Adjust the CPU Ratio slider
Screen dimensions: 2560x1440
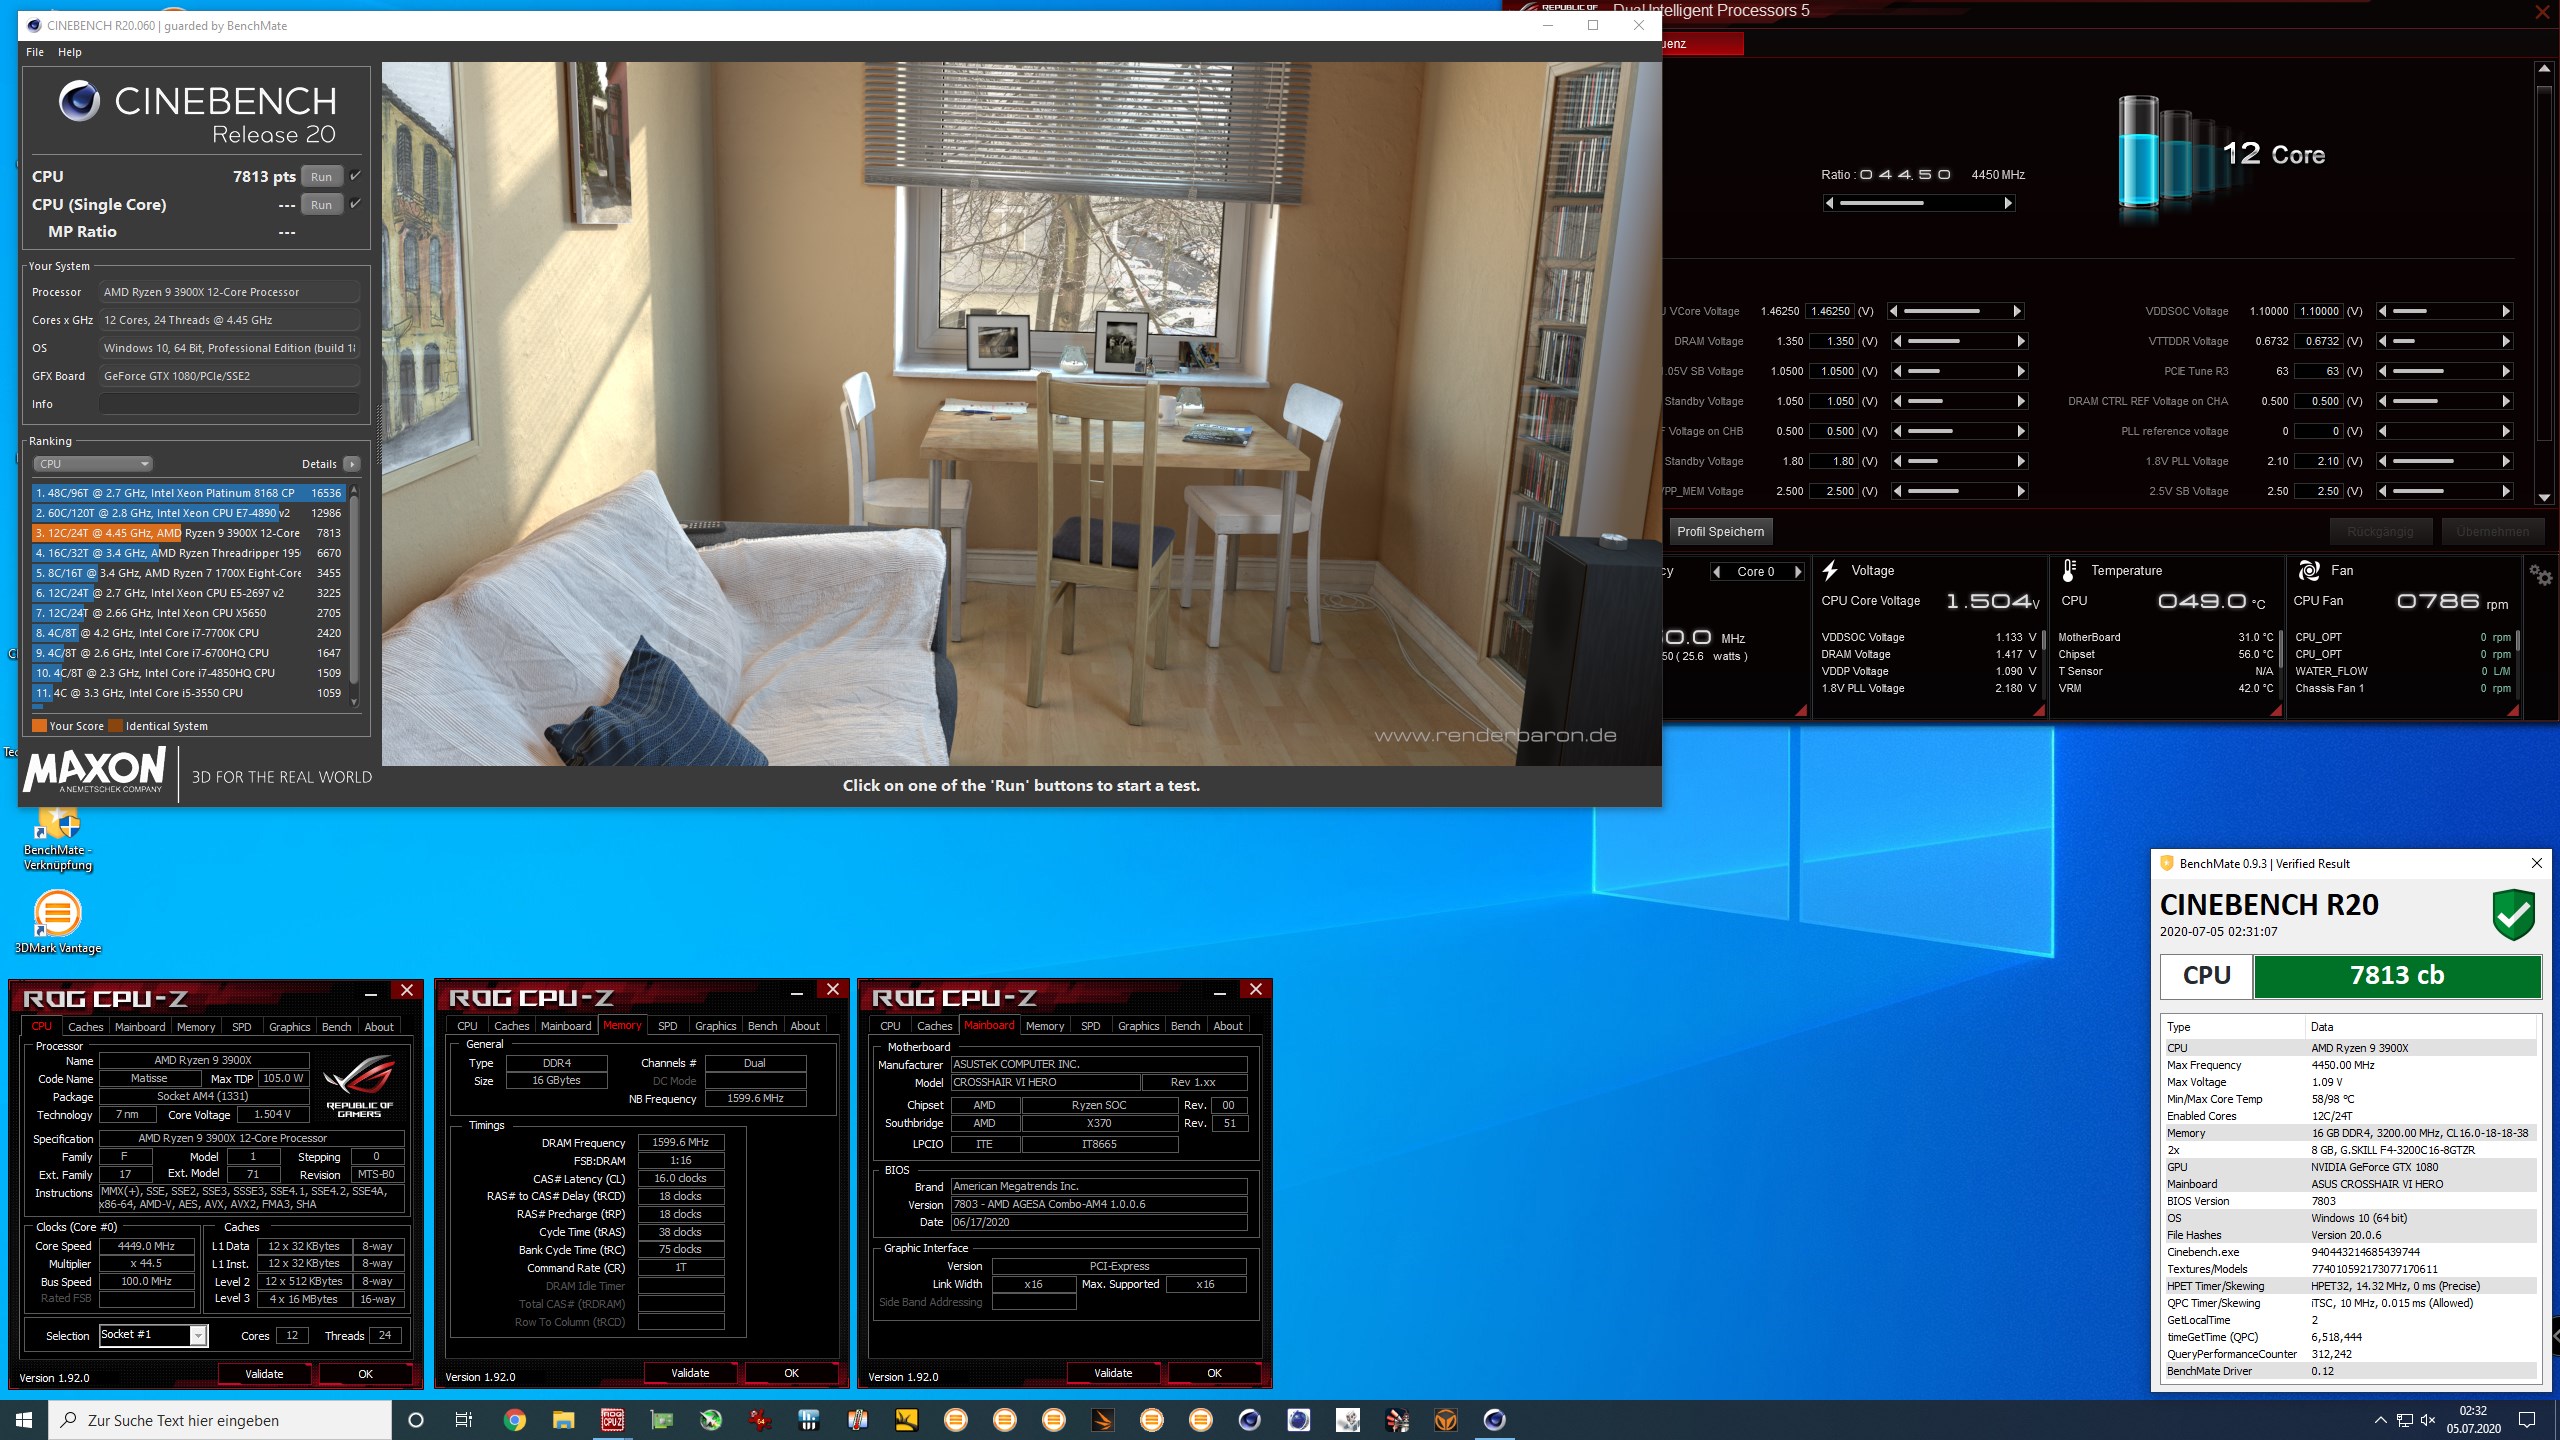pyautogui.click(x=1919, y=204)
